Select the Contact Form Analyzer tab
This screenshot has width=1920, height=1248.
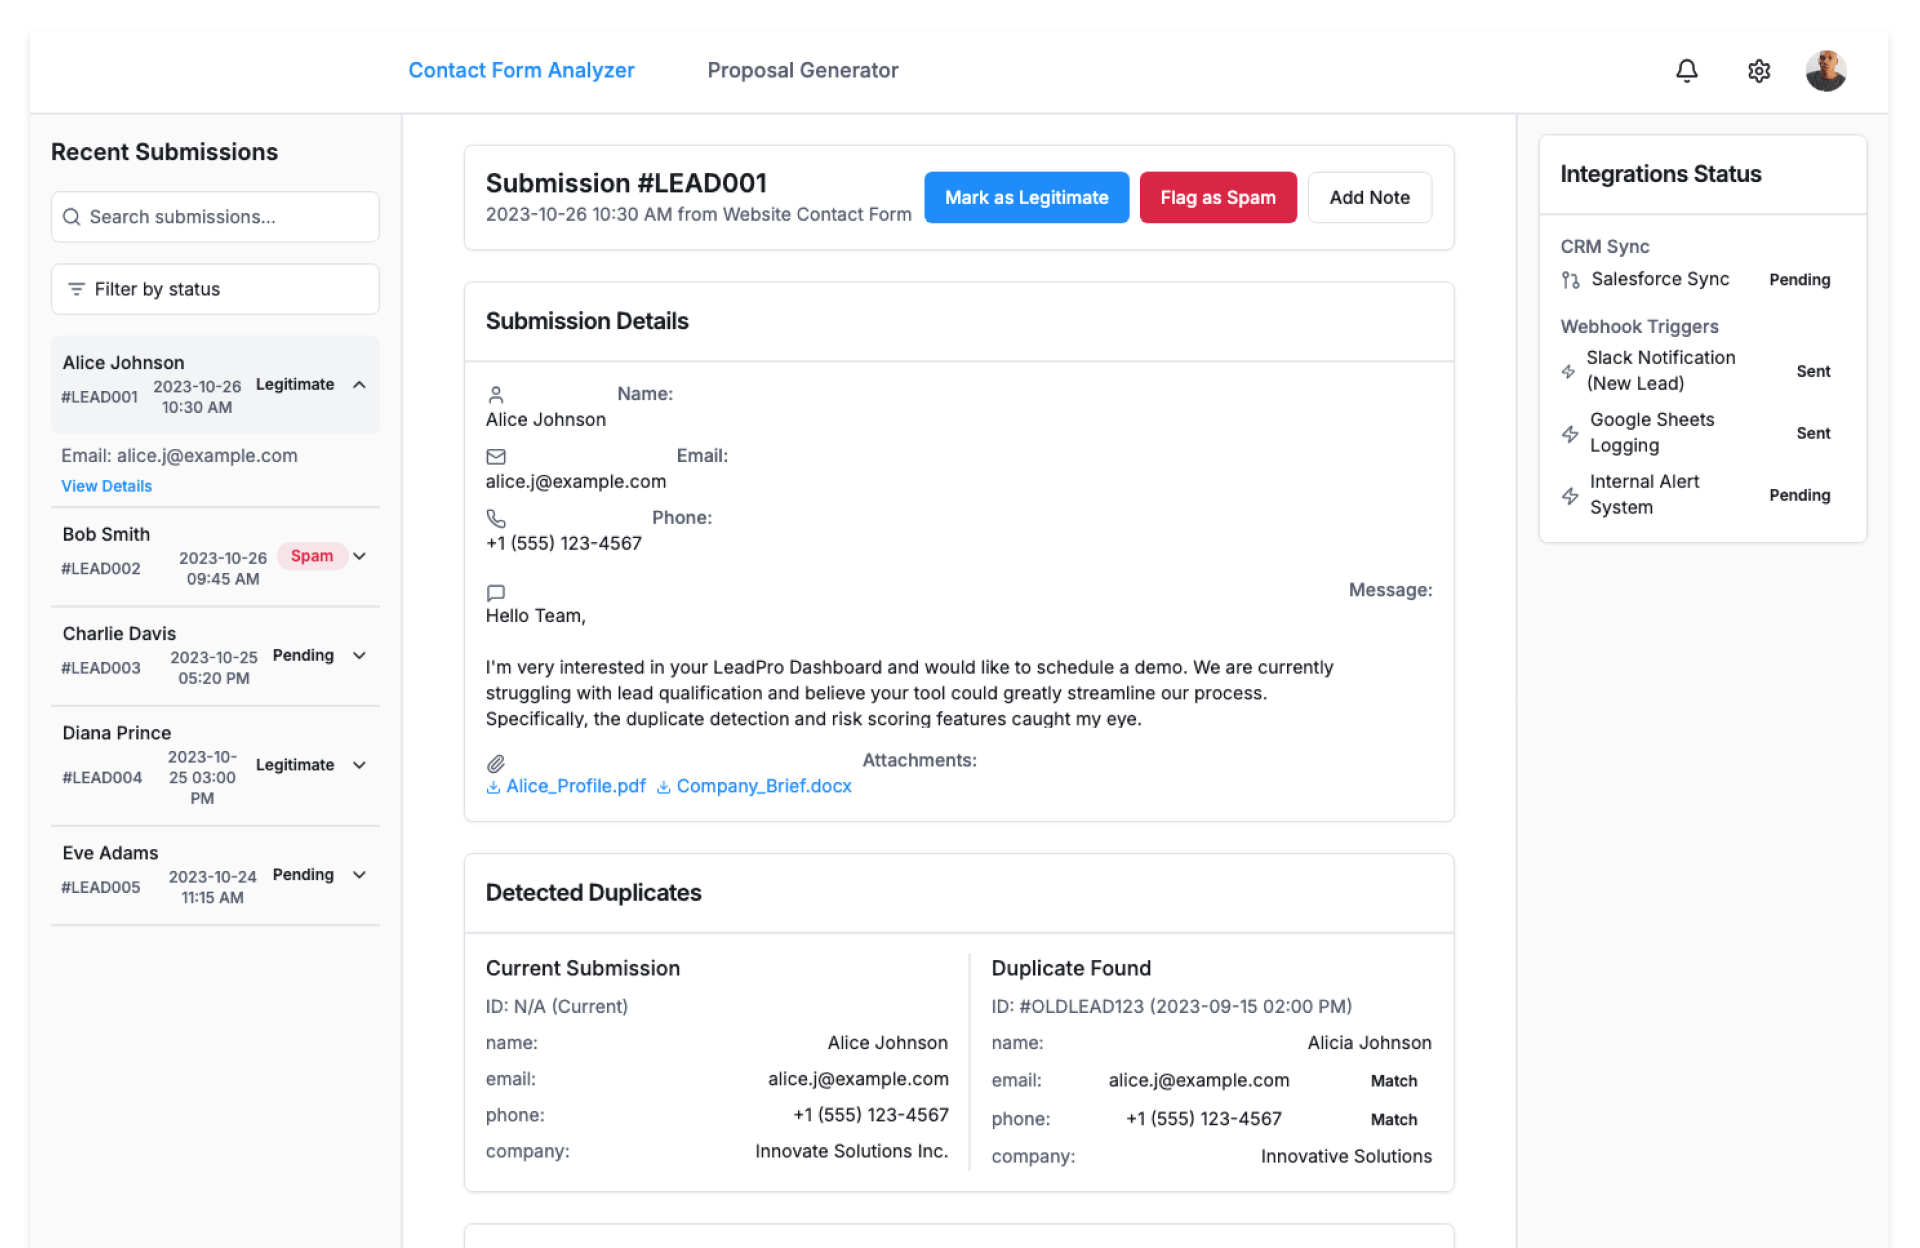coord(521,70)
